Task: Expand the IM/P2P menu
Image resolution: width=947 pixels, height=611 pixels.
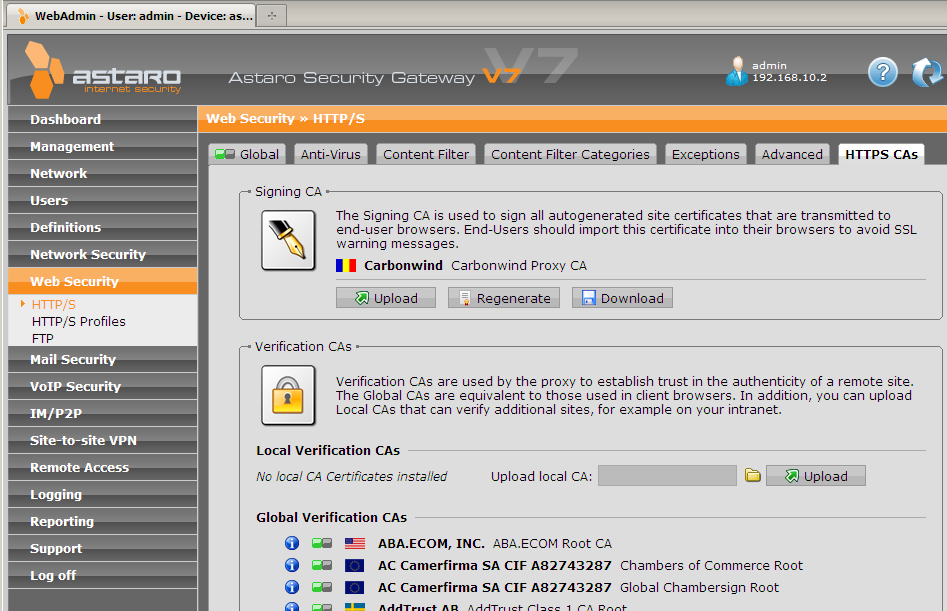Action: point(103,414)
